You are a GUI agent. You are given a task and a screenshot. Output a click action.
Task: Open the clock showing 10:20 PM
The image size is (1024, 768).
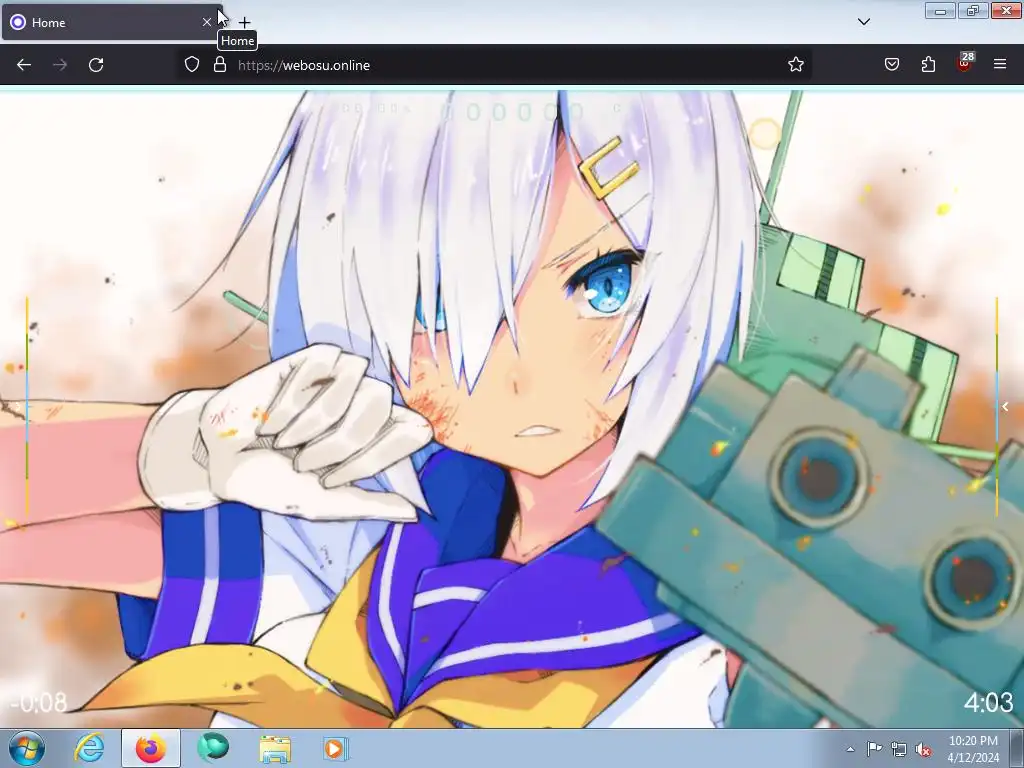tap(973, 749)
